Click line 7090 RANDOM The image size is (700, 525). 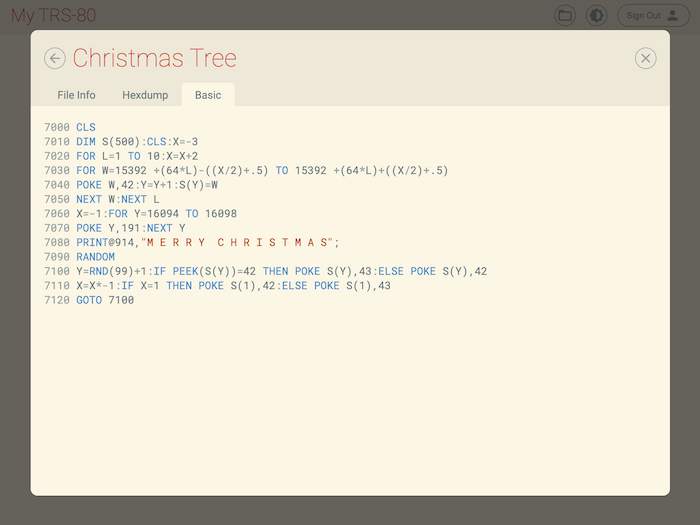[x=79, y=257]
